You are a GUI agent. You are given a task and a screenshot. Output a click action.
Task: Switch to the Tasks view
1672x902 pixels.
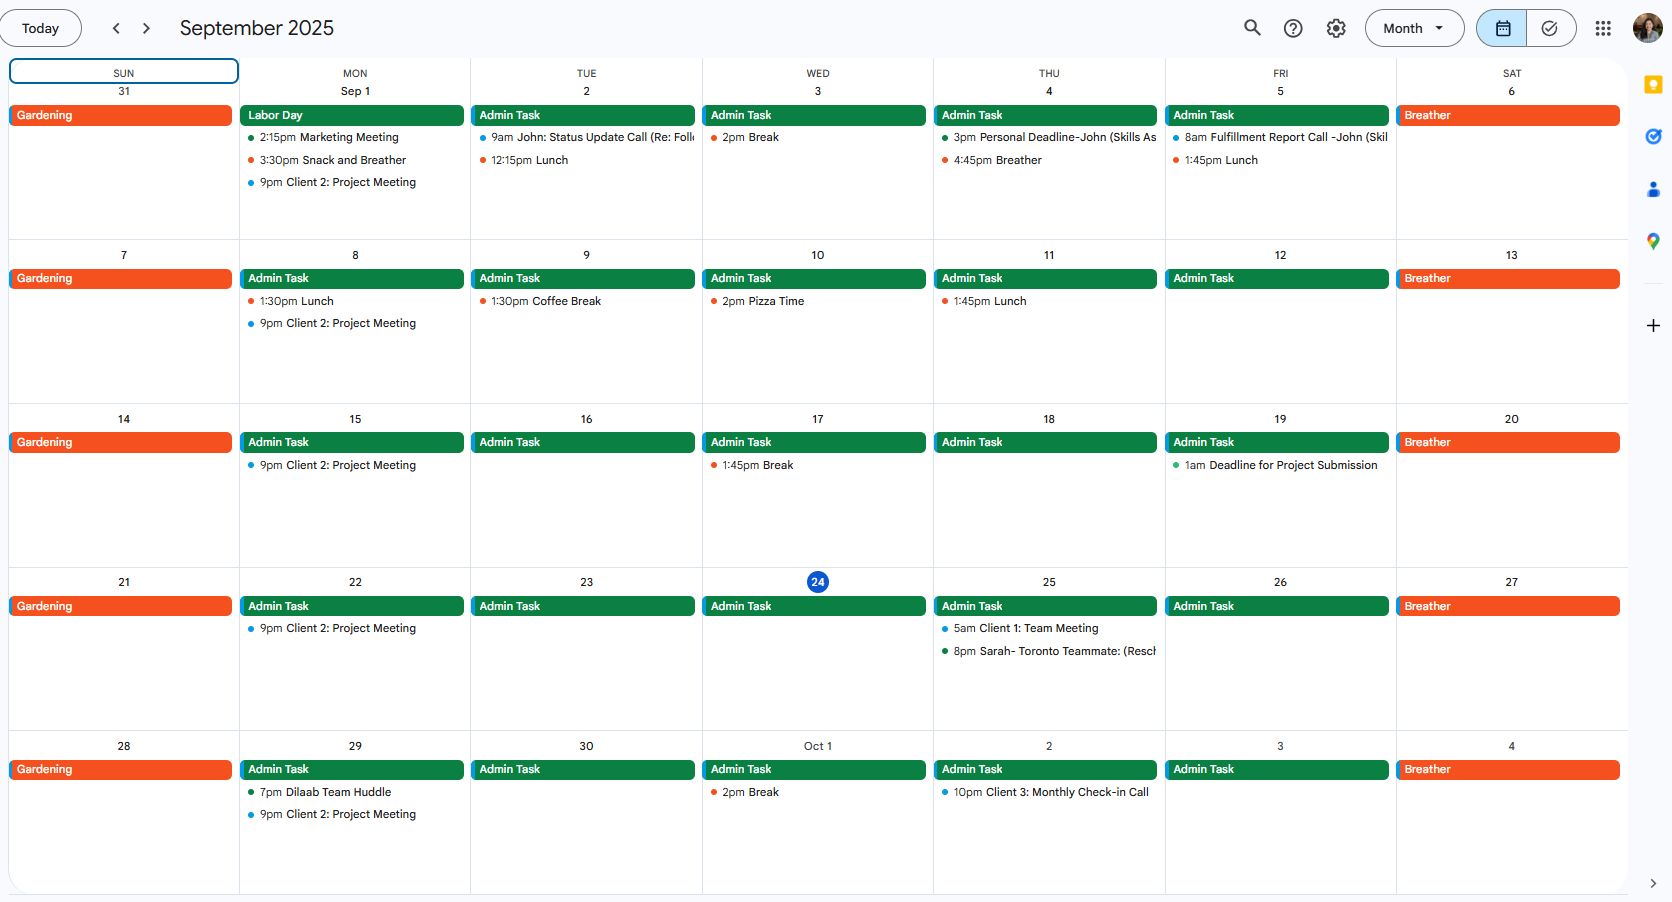pyautogui.click(x=1551, y=28)
